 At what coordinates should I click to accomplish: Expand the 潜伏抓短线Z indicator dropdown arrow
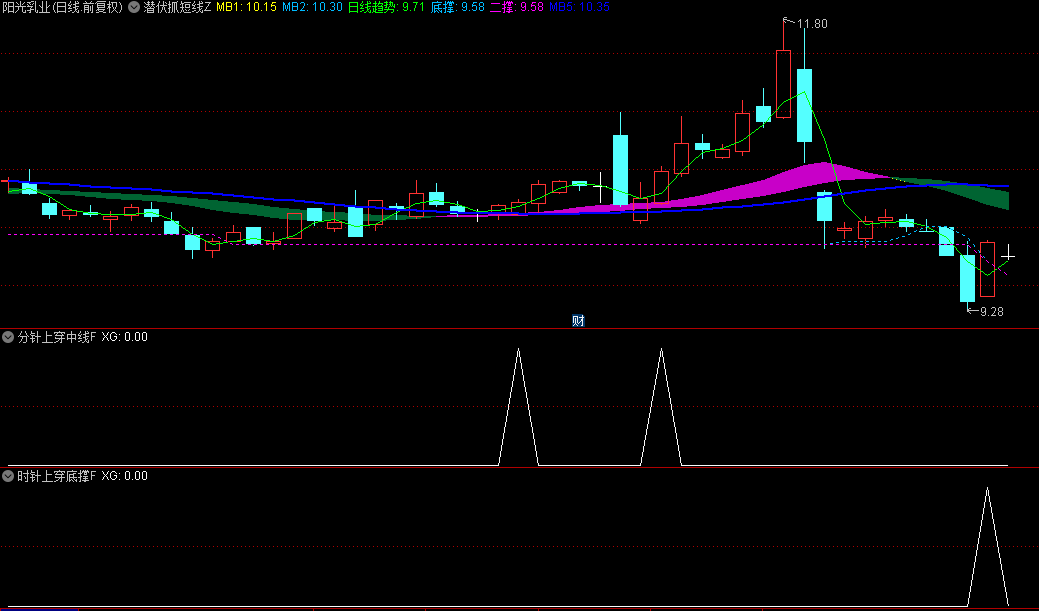point(134,7)
